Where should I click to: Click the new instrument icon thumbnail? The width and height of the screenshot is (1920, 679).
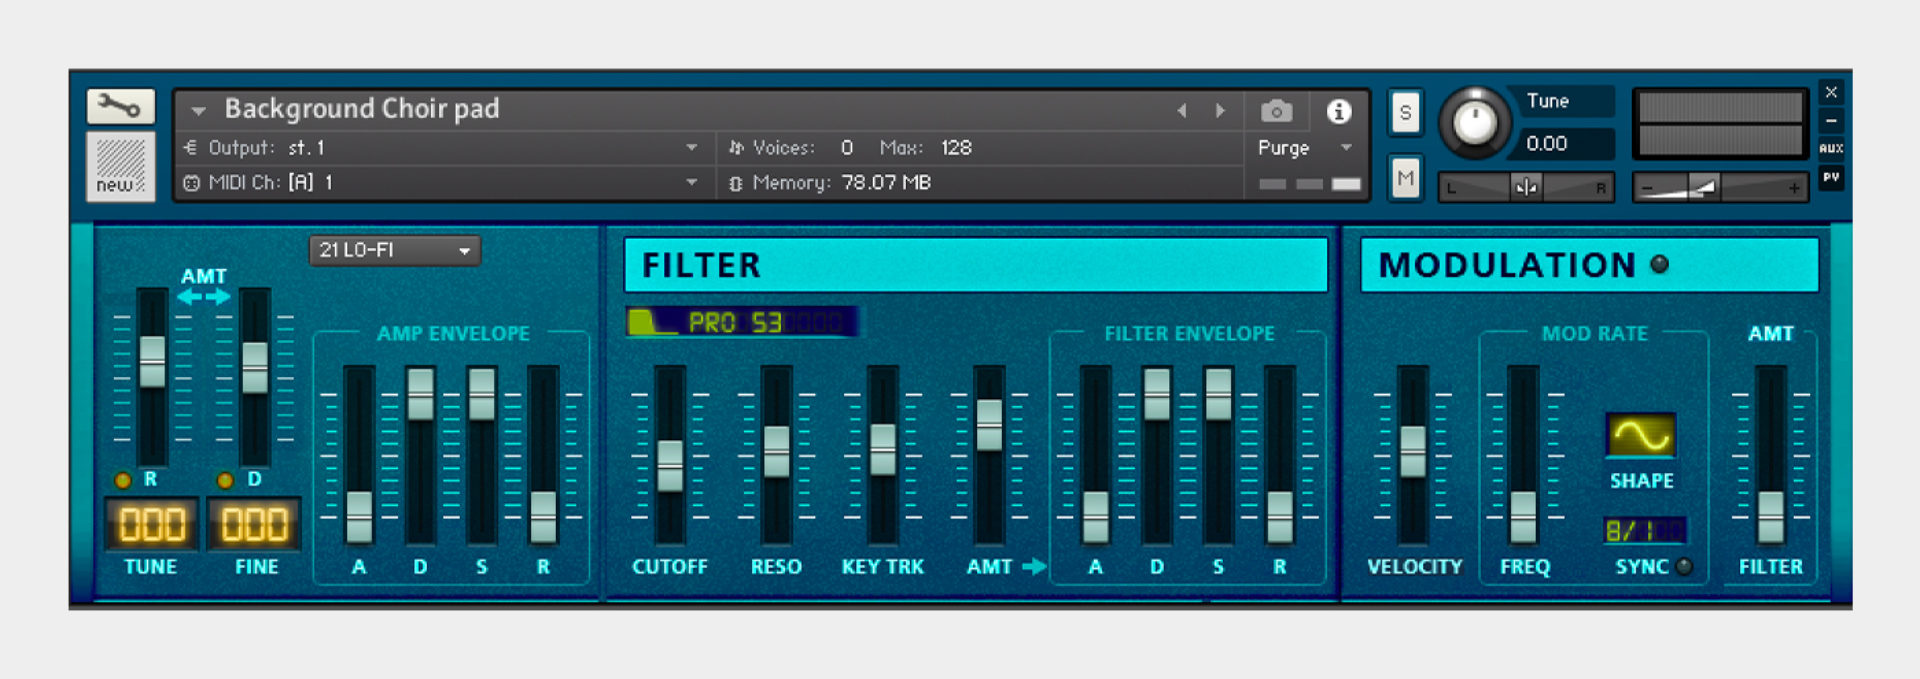(120, 167)
